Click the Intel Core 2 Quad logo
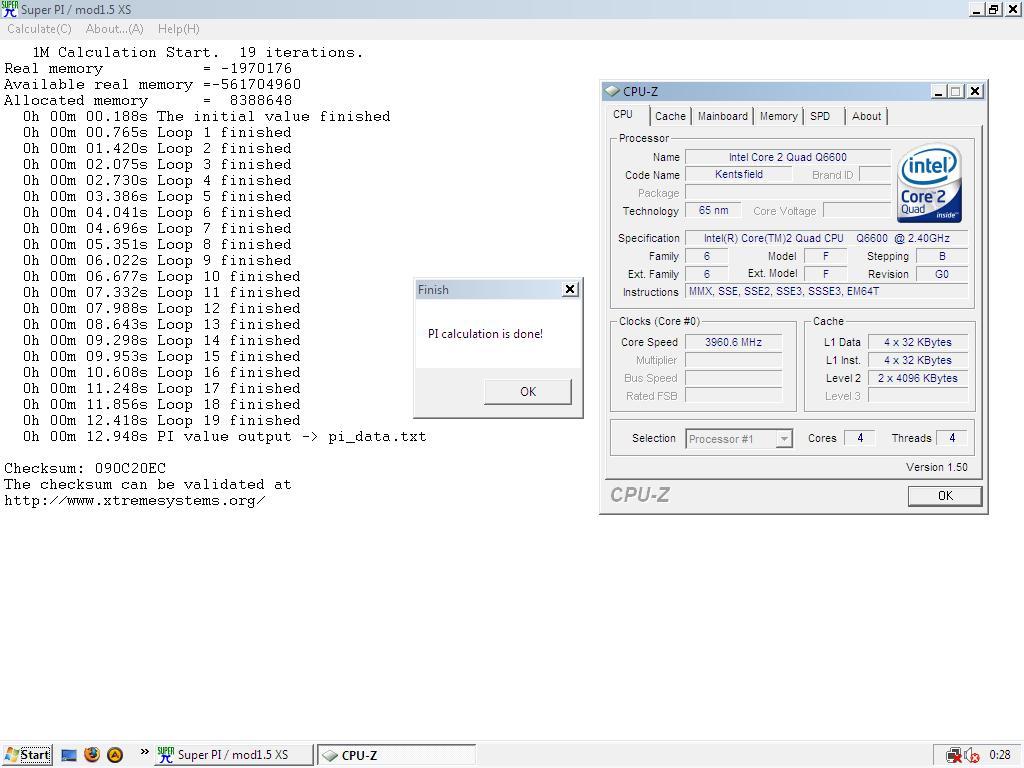Screen dimensions: 1024x768 tap(929, 183)
